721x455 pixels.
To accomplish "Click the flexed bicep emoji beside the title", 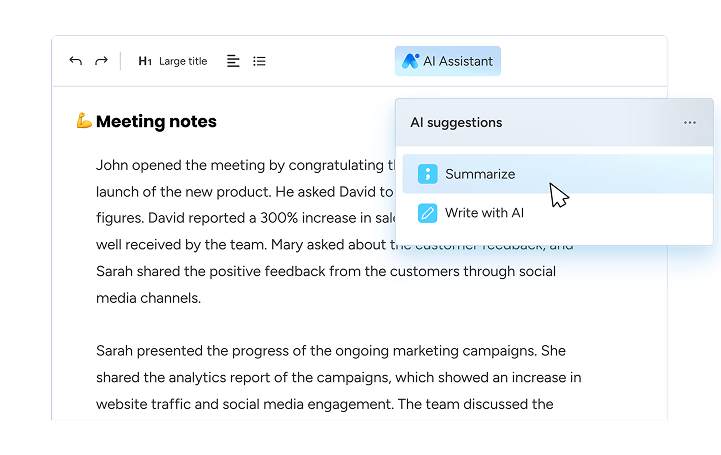I will pos(84,120).
